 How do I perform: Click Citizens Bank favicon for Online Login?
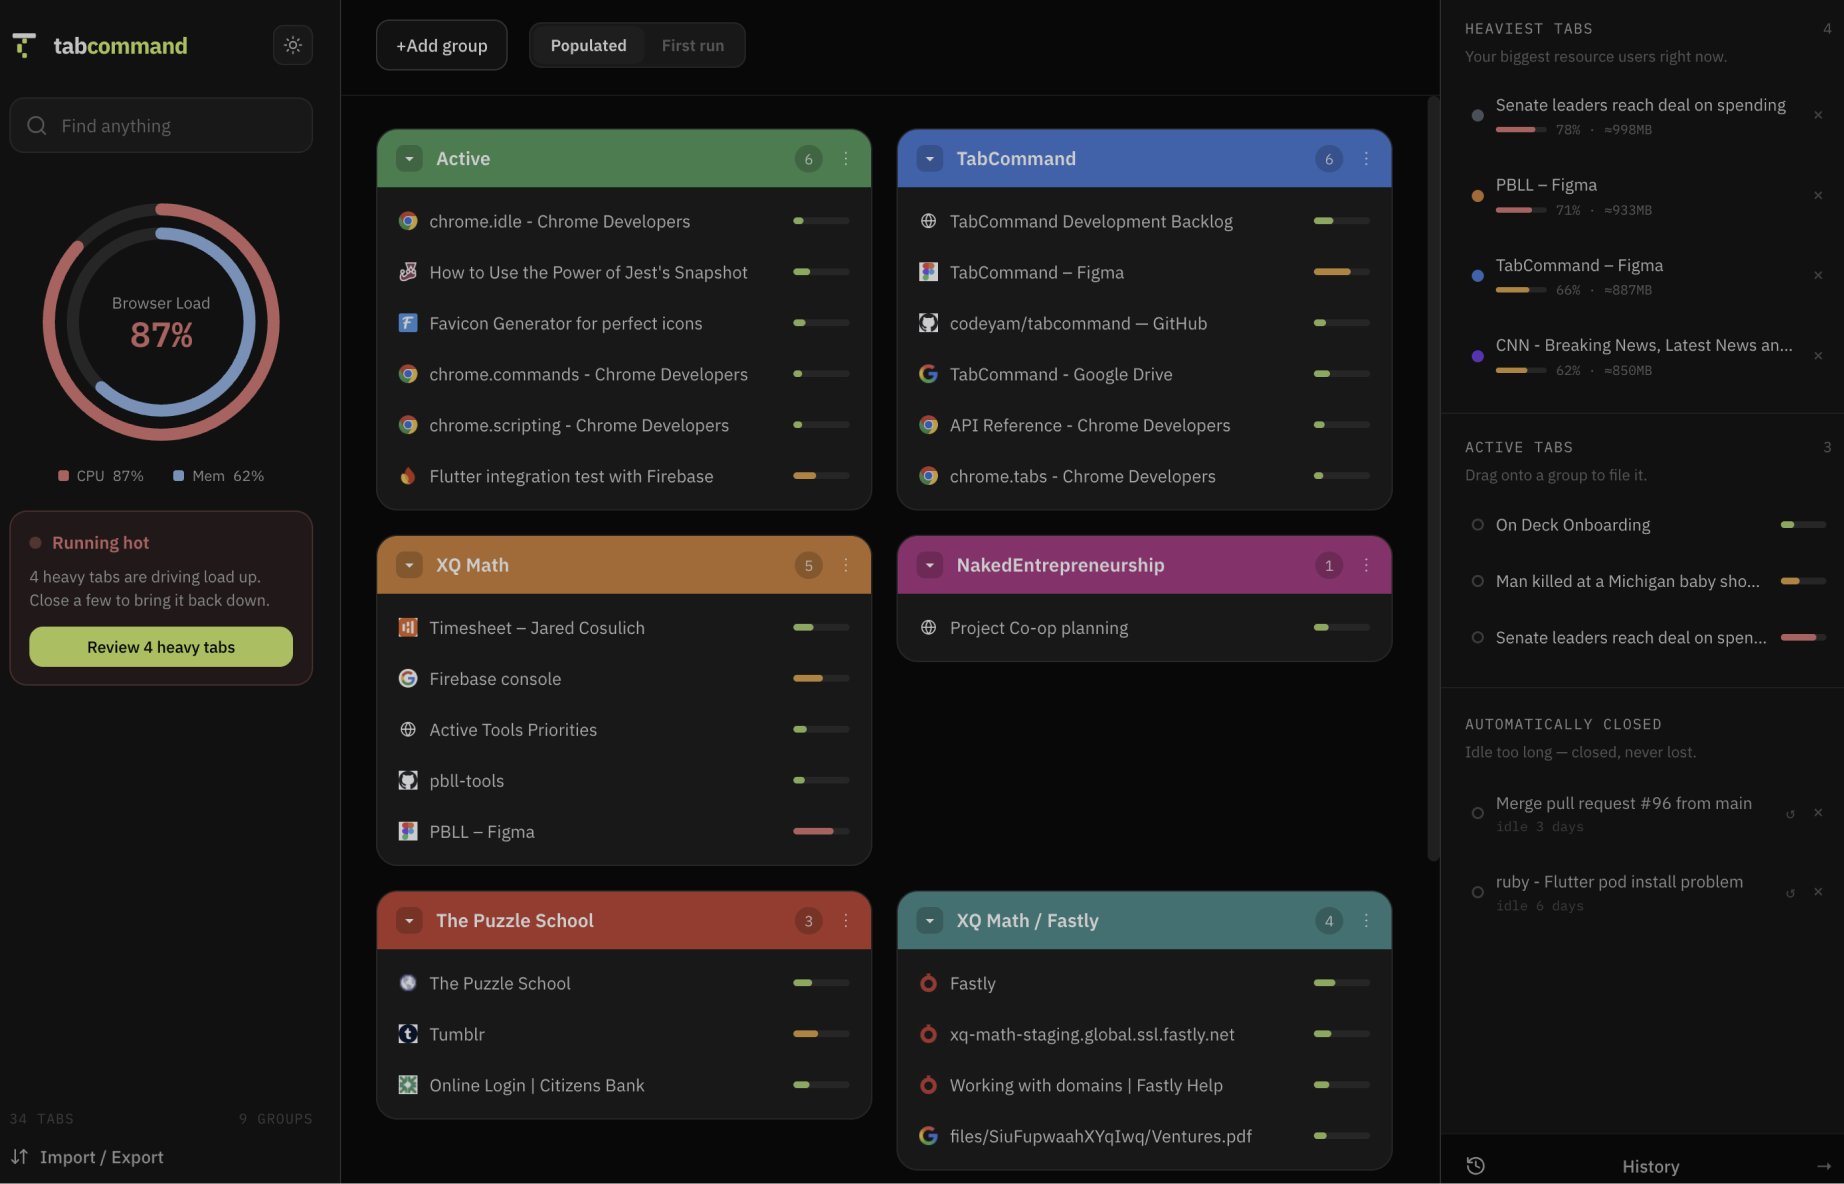click(x=408, y=1085)
